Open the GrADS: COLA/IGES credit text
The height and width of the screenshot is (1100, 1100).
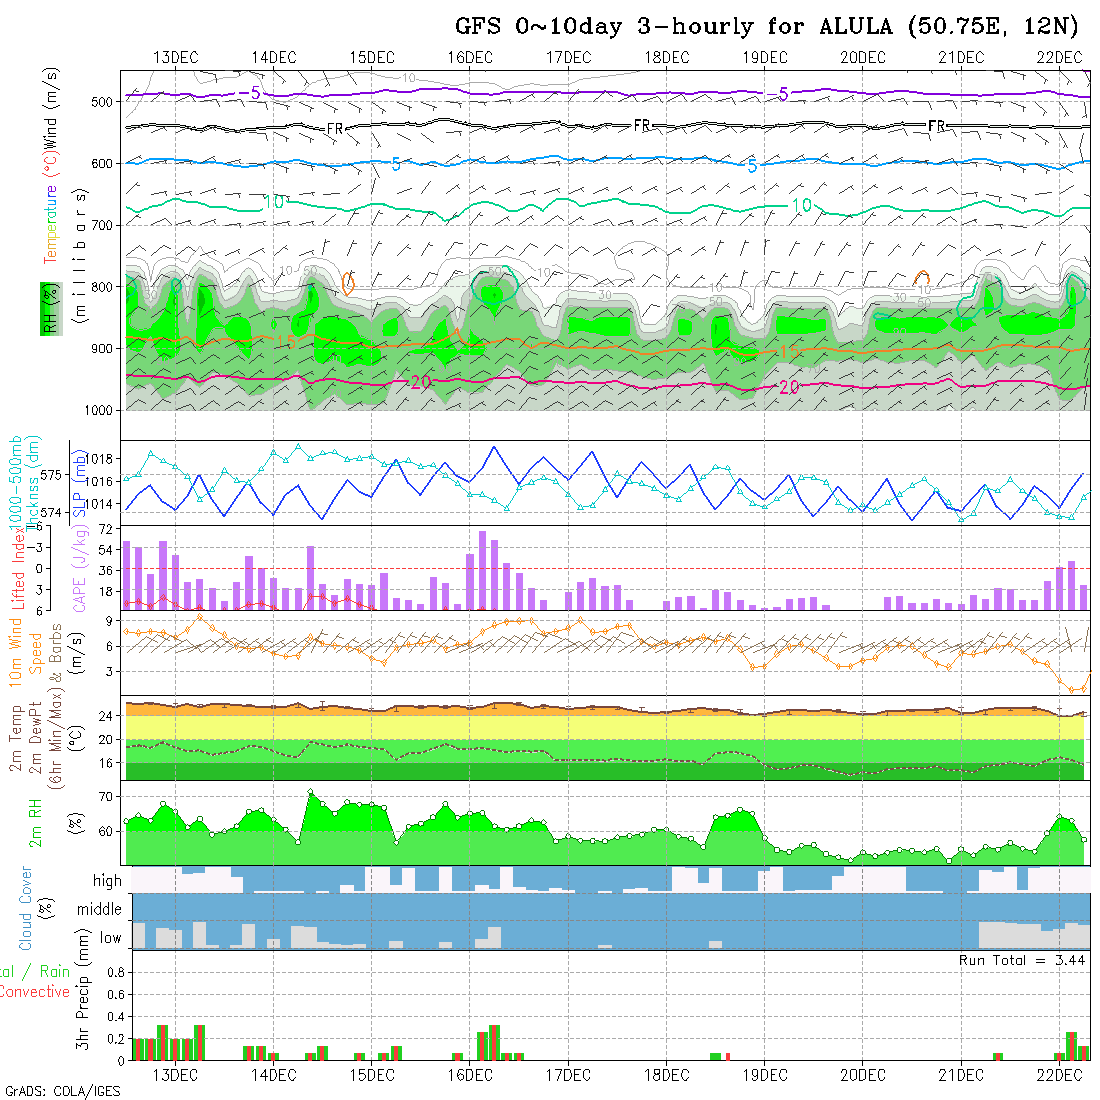62,1091
